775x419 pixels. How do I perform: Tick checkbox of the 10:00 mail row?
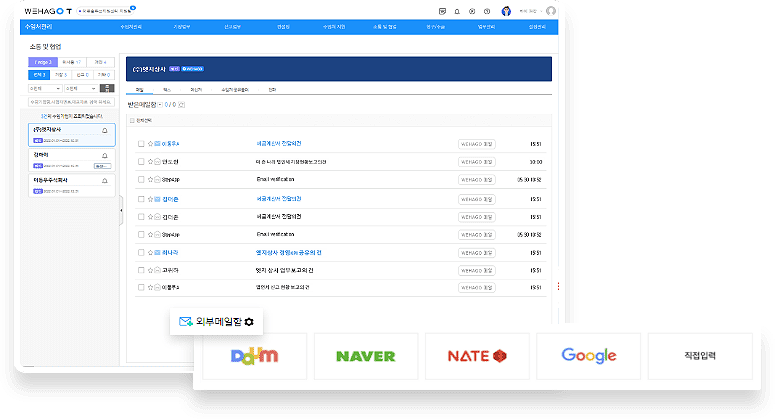(x=141, y=162)
